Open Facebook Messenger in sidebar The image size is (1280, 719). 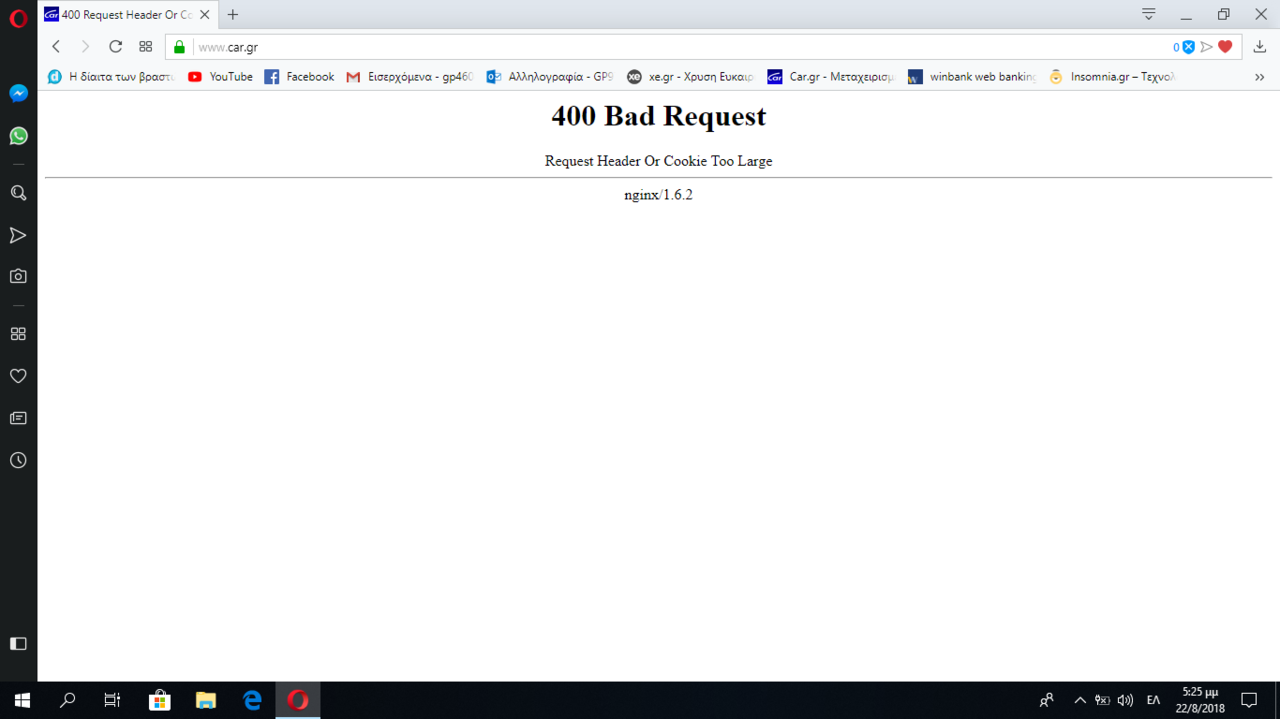click(x=18, y=93)
